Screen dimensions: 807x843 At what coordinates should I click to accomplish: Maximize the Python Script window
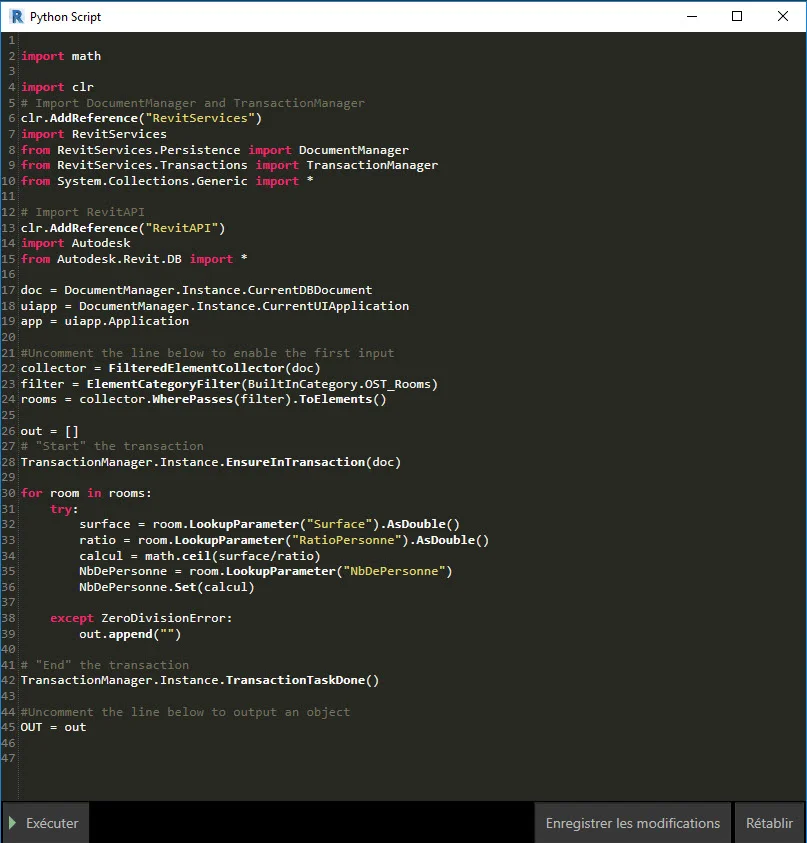737,17
